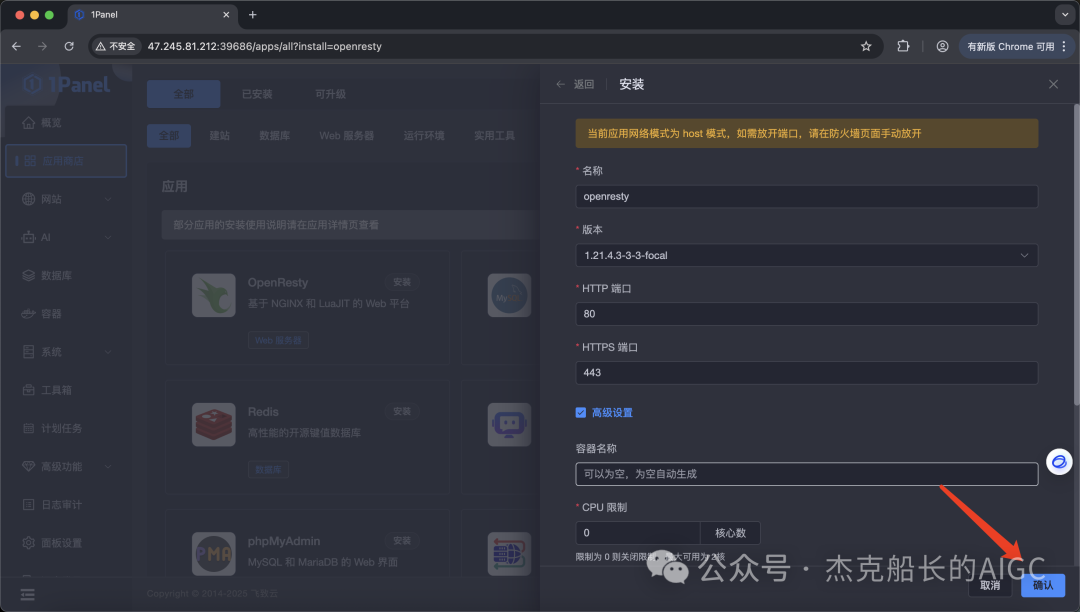Click the address bar URL
Image resolution: width=1080 pixels, height=612 pixels.
pyautogui.click(x=264, y=46)
